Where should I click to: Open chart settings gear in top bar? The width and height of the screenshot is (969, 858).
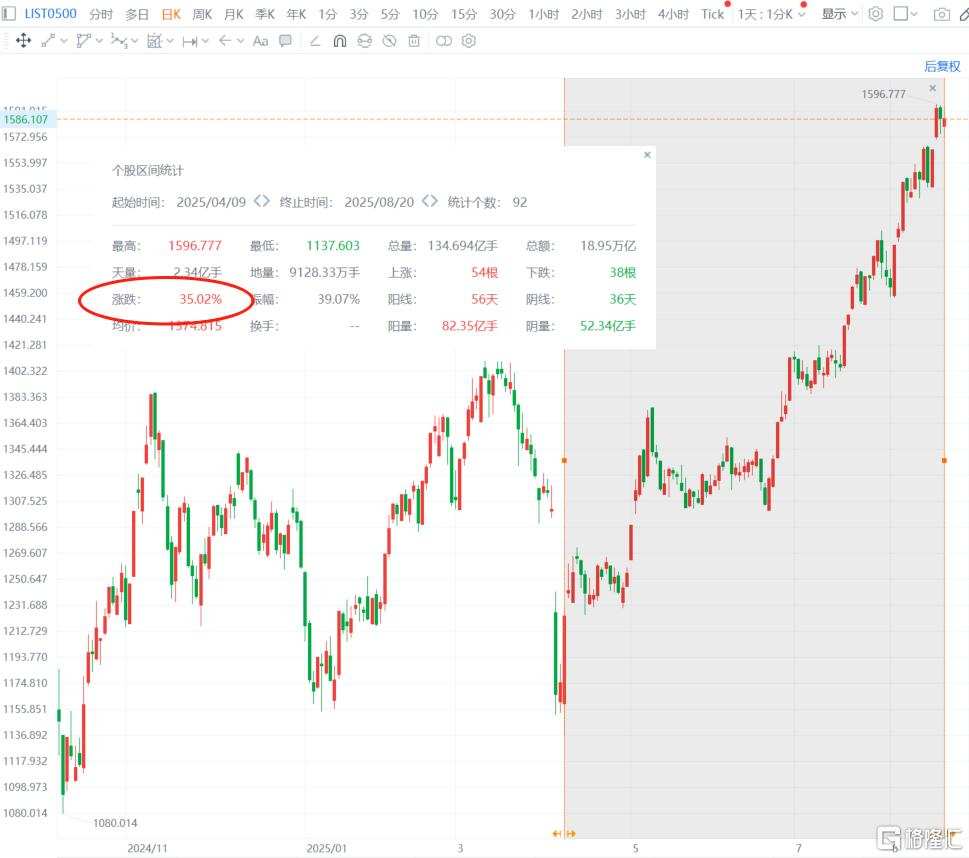pyautogui.click(x=875, y=14)
